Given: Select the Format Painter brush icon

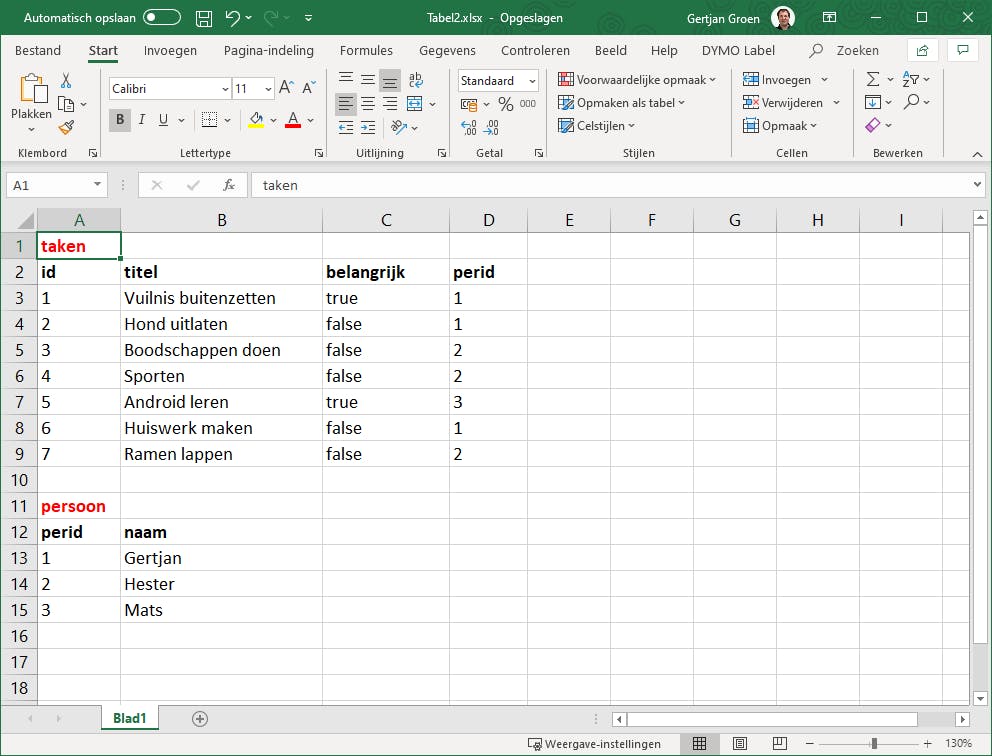Looking at the screenshot, I should point(66,127).
